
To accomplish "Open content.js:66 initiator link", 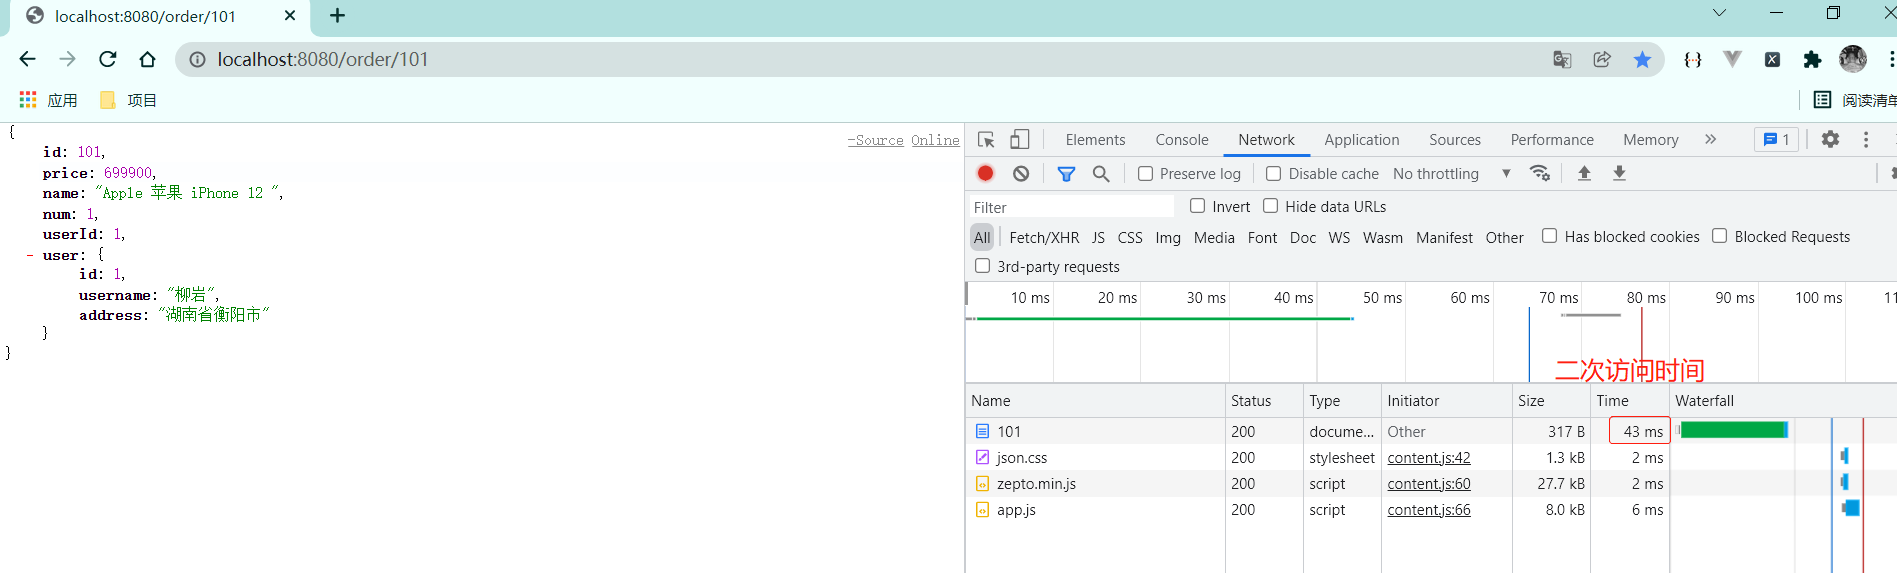I will coord(1429,509).
